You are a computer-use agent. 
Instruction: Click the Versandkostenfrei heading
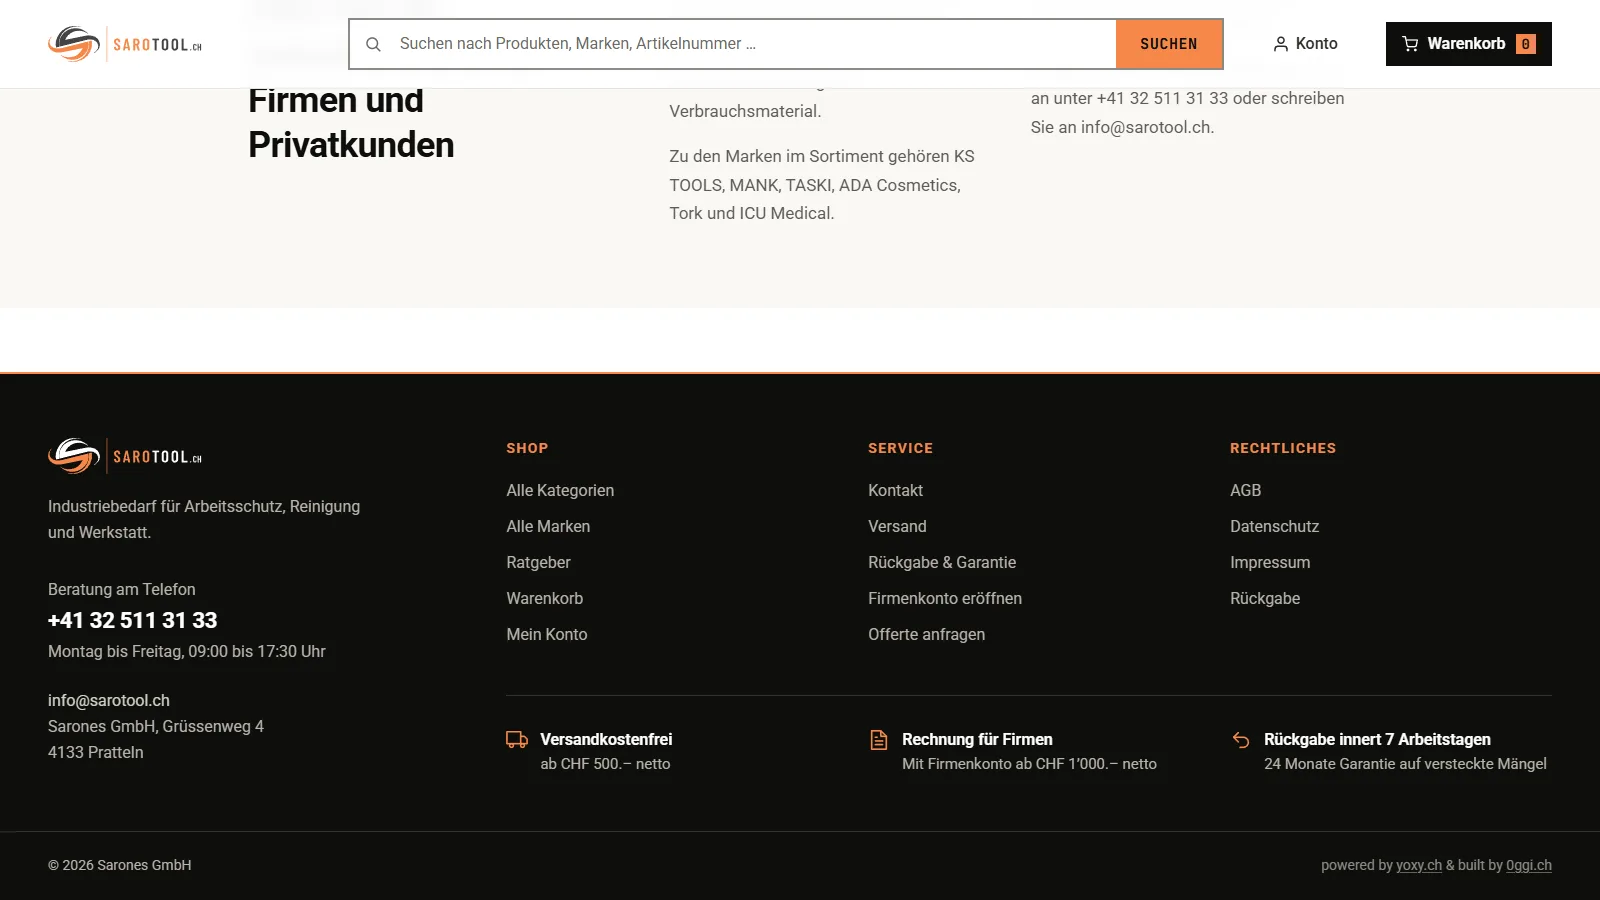point(606,739)
